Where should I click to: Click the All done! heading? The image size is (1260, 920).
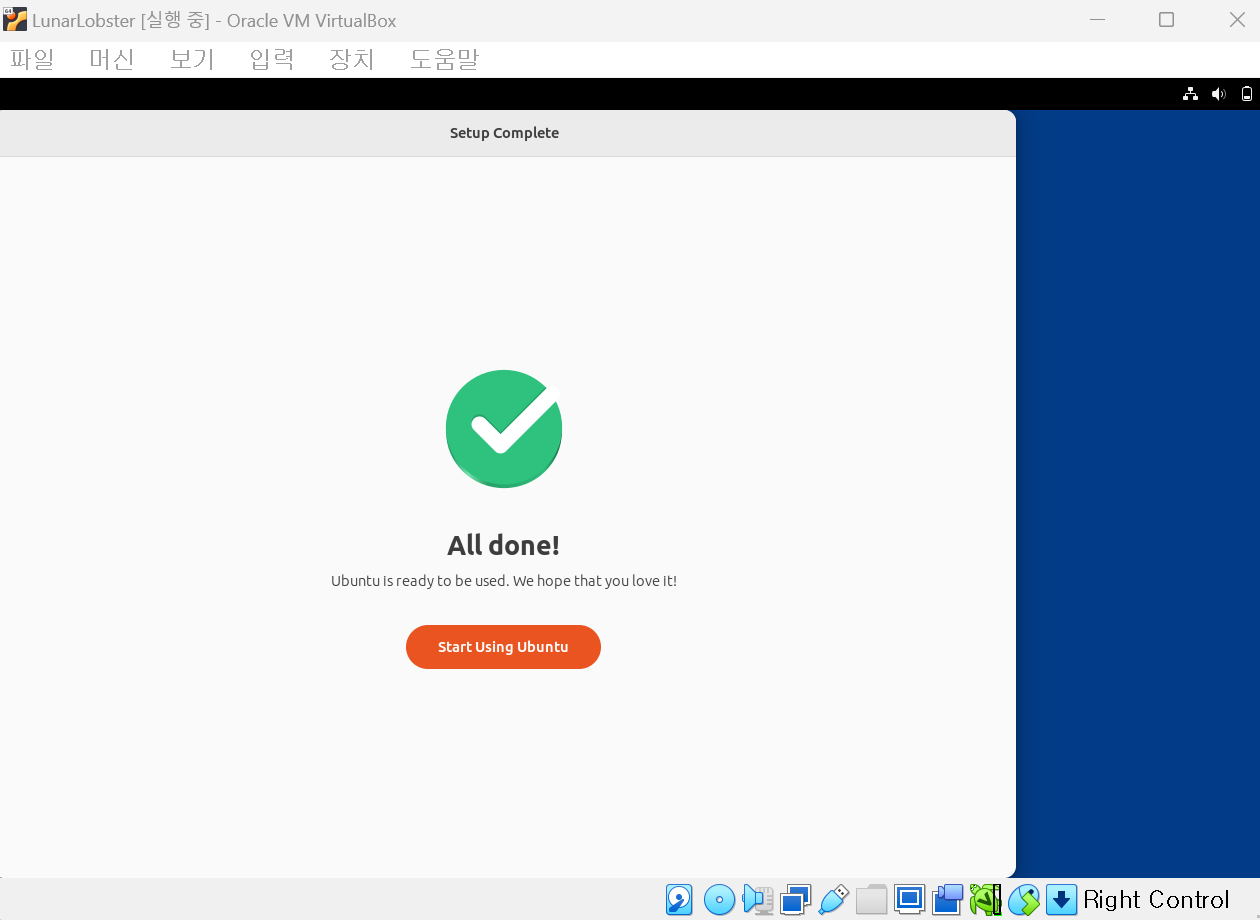(503, 545)
